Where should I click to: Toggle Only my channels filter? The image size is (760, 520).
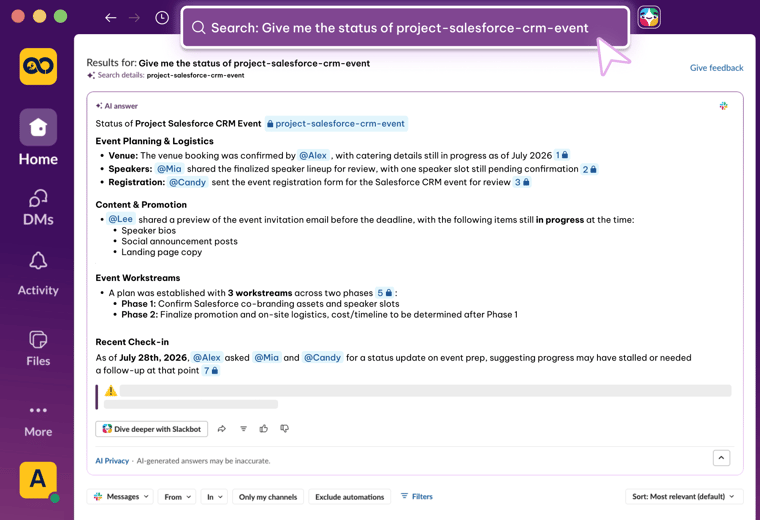coord(268,497)
